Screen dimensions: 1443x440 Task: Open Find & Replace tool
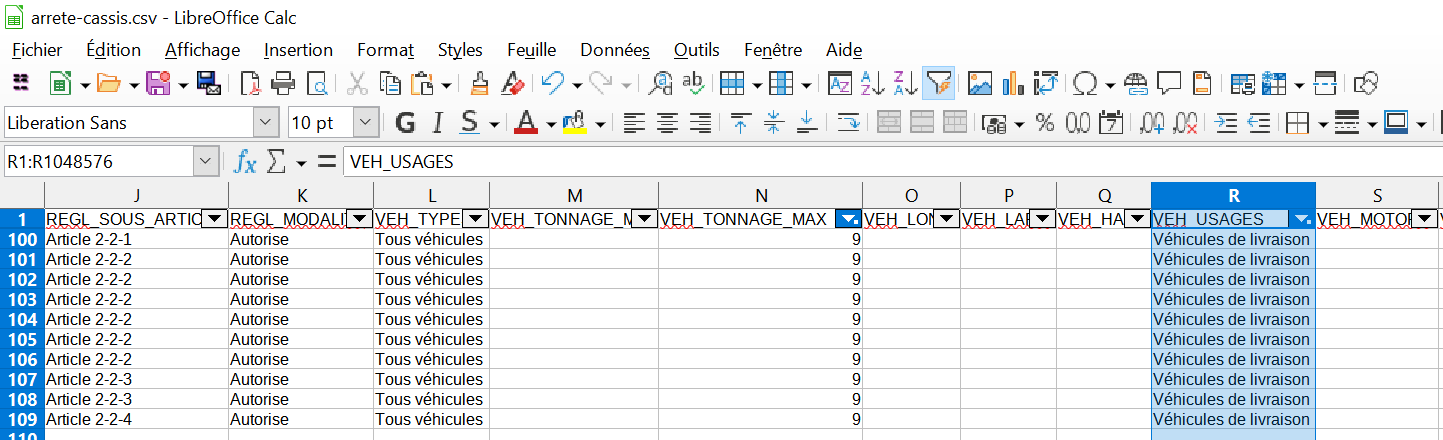tap(661, 83)
